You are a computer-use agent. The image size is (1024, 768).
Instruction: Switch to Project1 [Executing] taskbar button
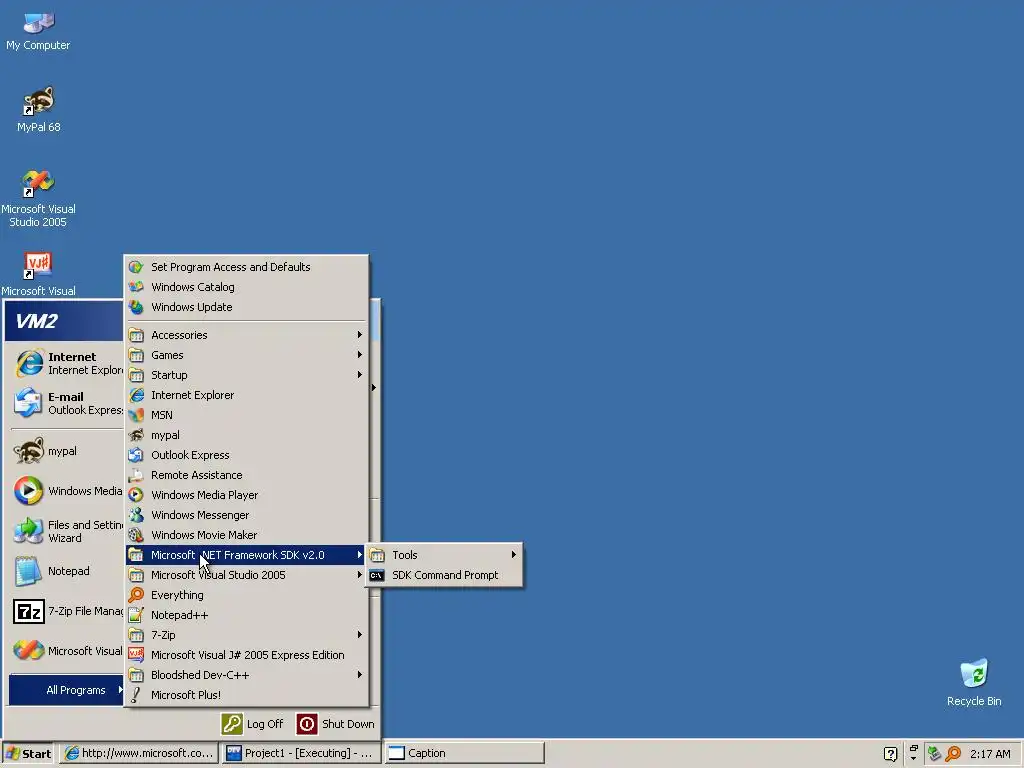[301, 754]
